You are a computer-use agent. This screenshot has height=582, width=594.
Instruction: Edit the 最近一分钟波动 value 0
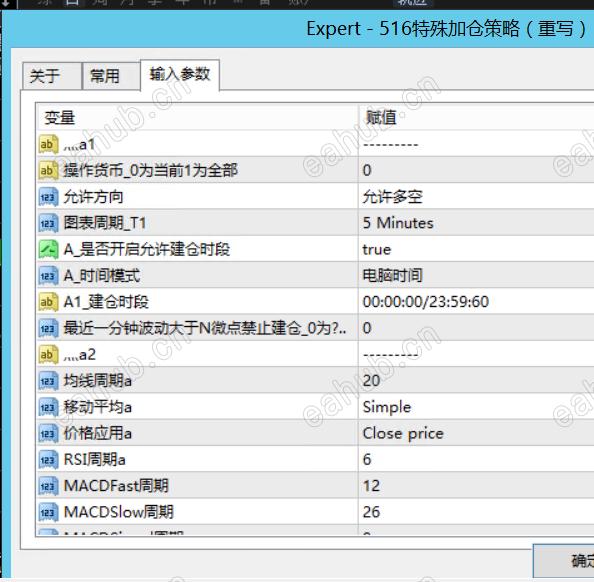point(476,328)
